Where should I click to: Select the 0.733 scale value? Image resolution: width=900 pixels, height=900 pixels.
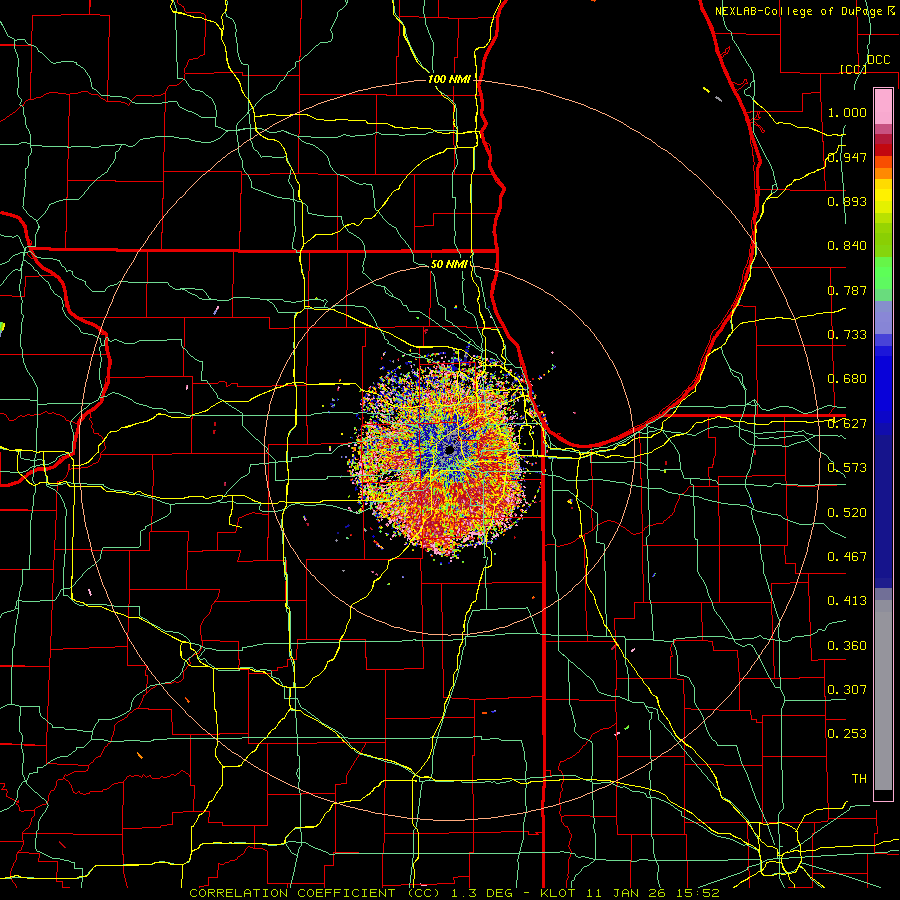(x=847, y=335)
